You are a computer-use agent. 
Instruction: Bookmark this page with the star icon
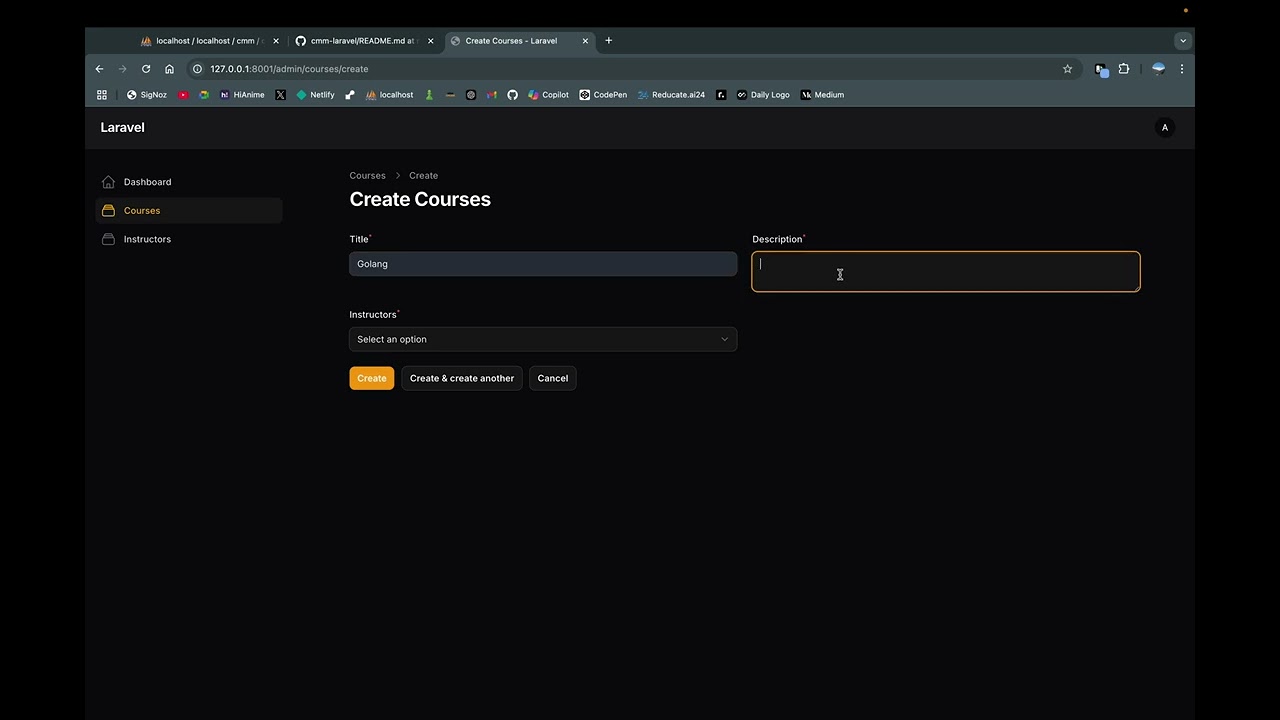click(x=1067, y=69)
